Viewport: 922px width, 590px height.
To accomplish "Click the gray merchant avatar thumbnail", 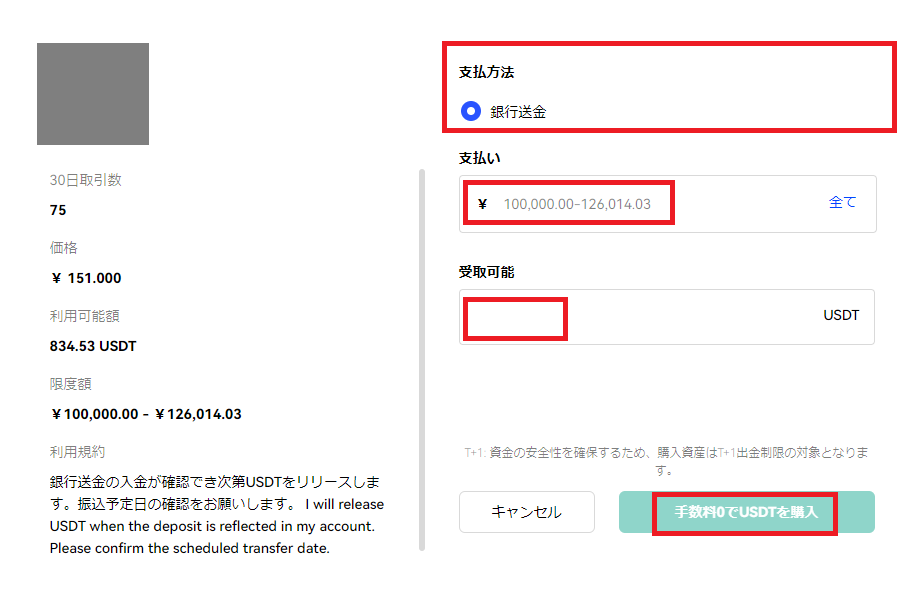I will 93,94.
